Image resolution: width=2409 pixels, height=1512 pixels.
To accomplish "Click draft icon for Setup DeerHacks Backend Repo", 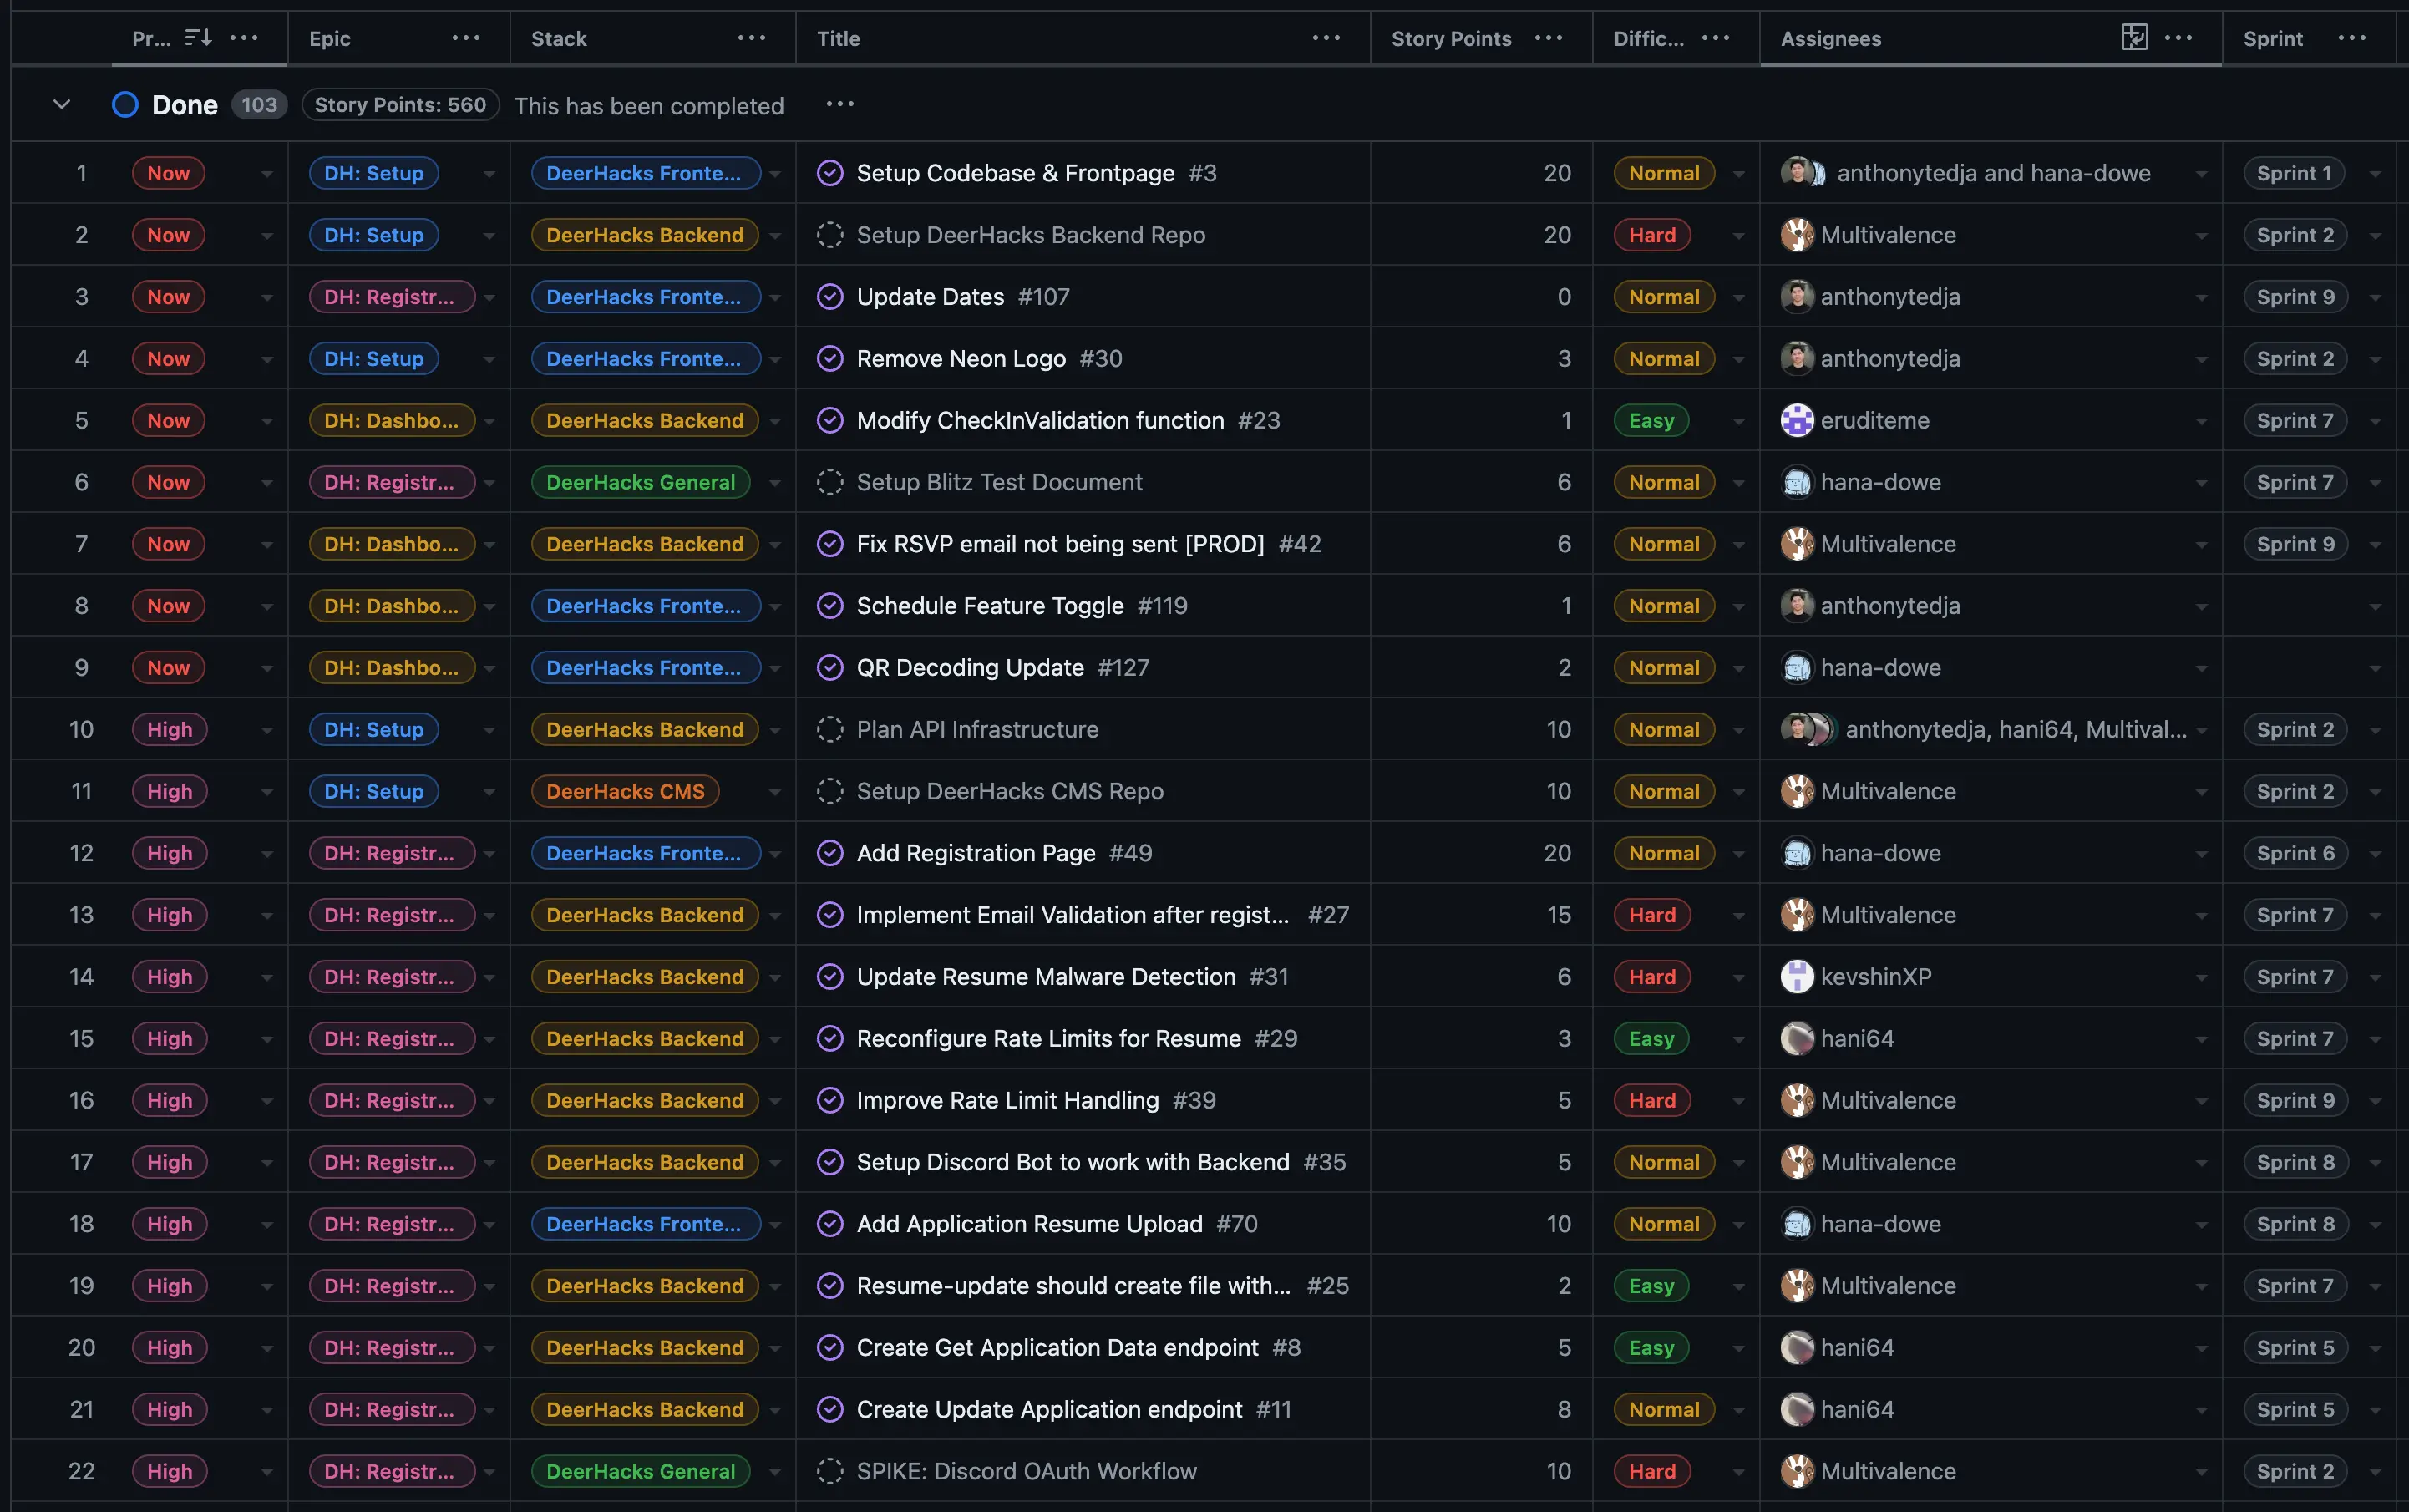I will (830, 235).
